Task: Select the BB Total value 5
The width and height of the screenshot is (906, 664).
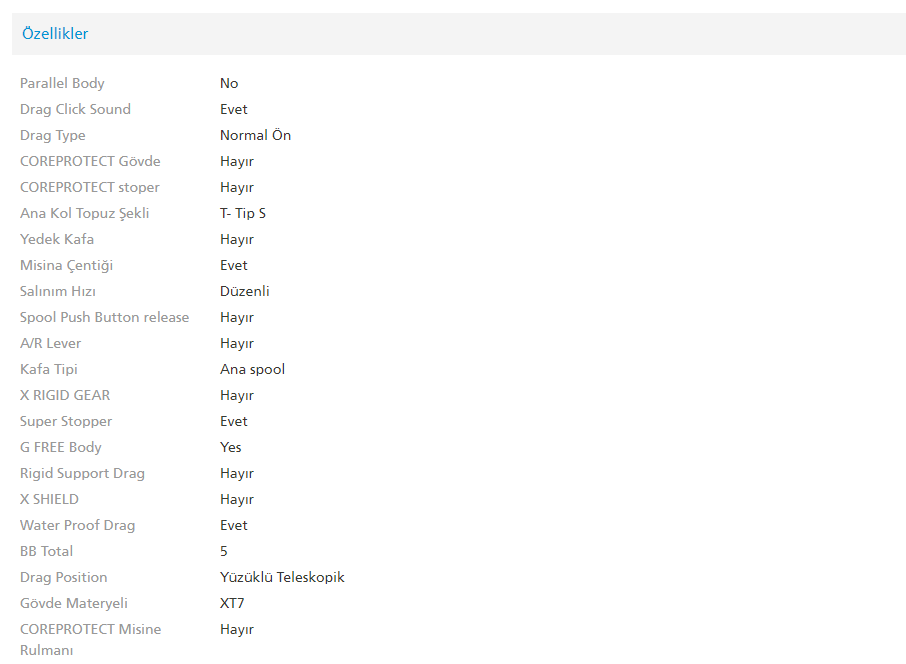Action: click(x=224, y=551)
